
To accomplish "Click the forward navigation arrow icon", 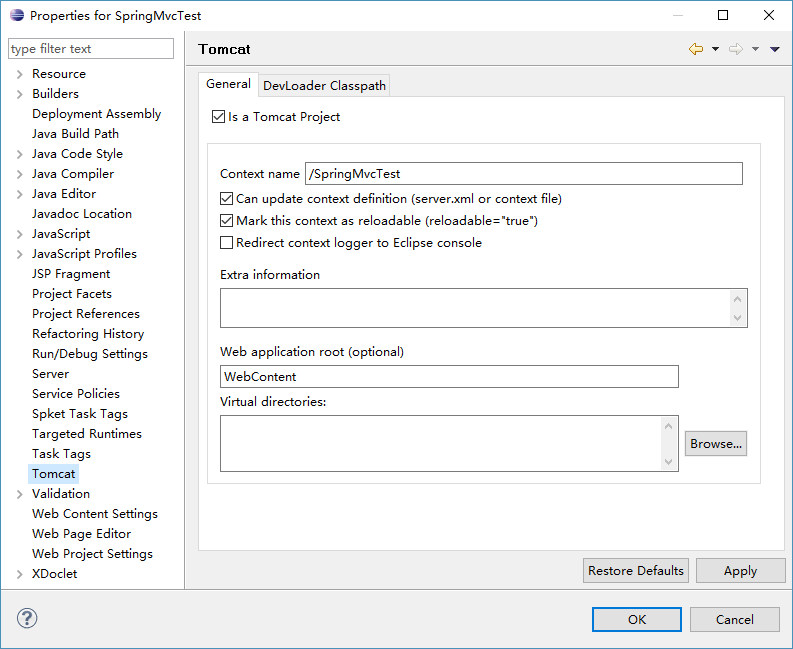I will tap(736, 49).
